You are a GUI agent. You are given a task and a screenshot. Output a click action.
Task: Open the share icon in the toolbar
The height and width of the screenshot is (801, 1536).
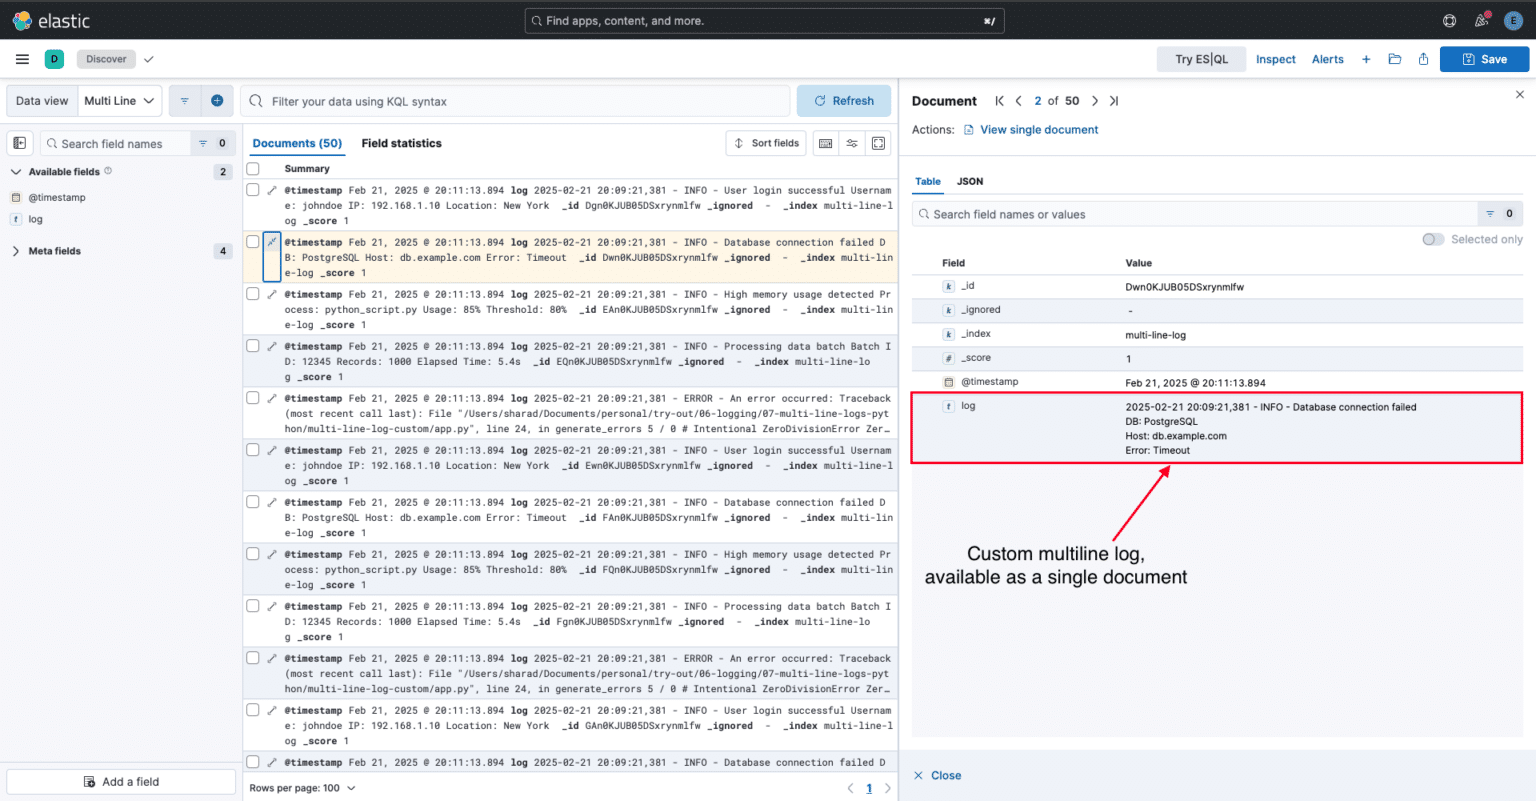[1424, 58]
